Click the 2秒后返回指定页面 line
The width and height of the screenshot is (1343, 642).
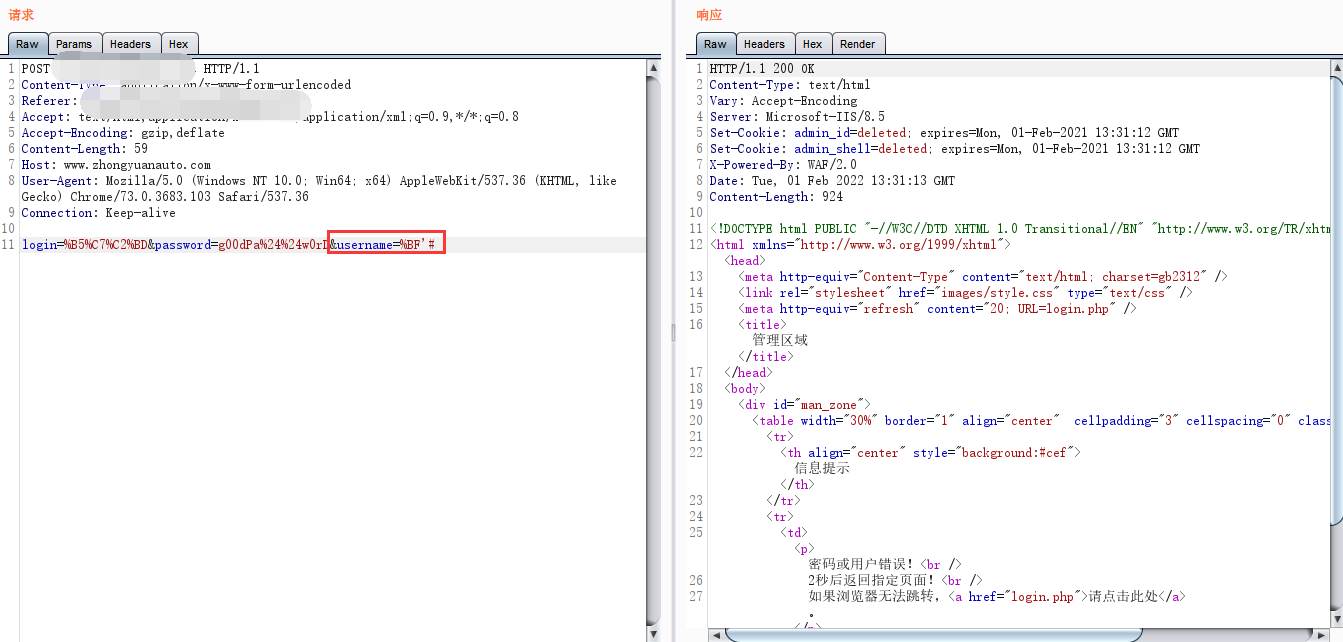[895, 580]
